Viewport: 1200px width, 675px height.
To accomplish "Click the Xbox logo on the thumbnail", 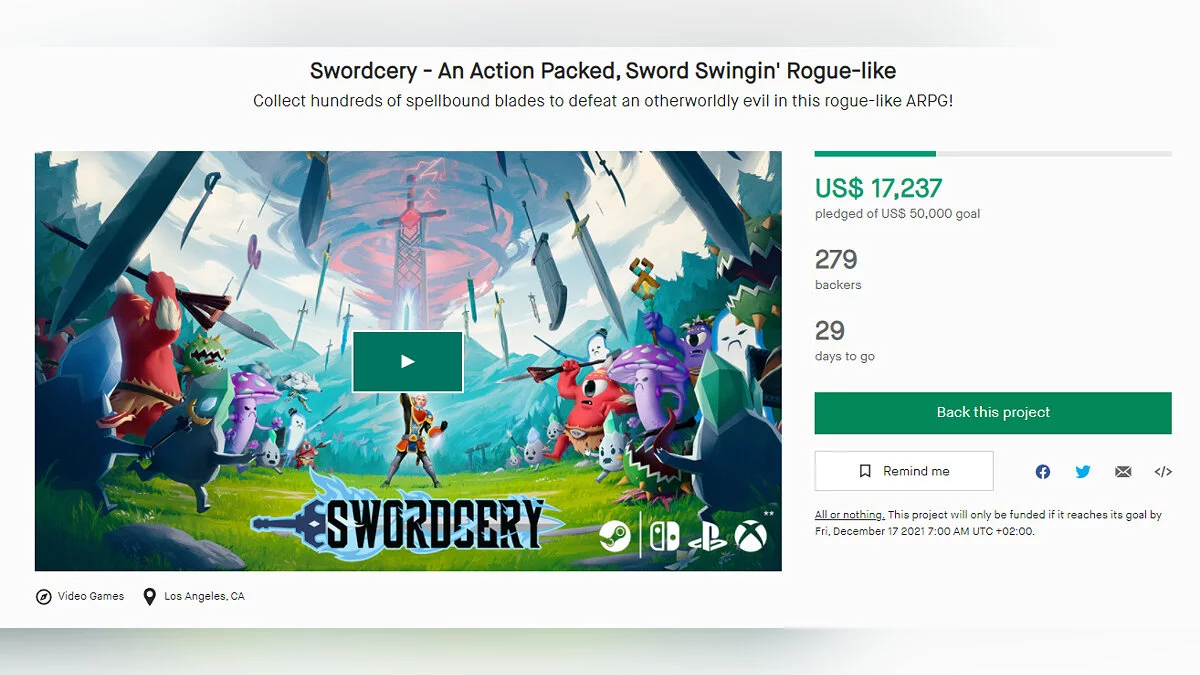I will [751, 537].
